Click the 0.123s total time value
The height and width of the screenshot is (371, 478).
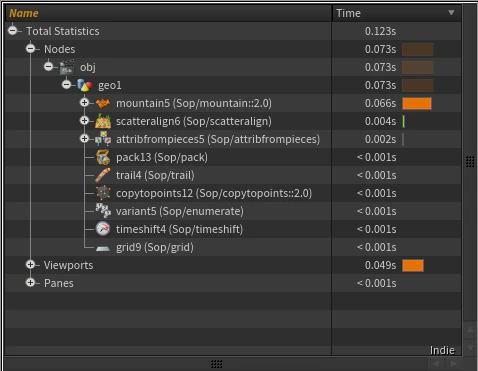380,31
